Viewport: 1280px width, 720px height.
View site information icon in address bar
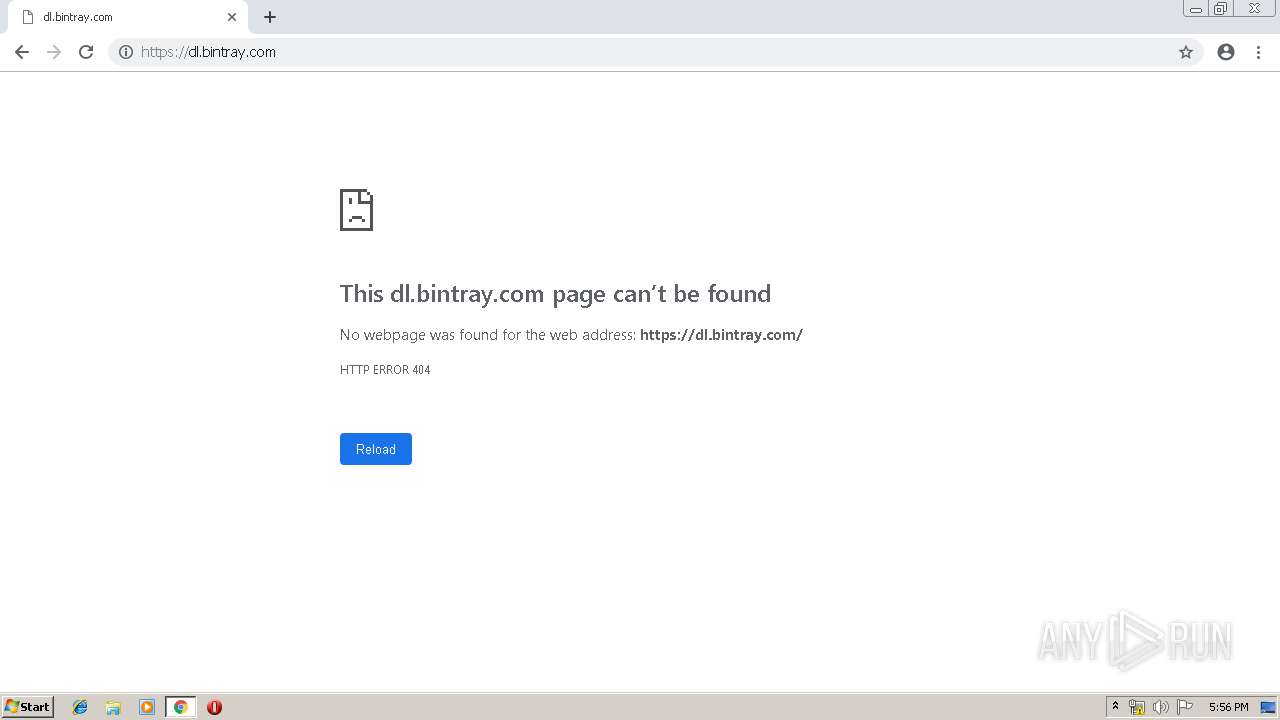click(126, 52)
